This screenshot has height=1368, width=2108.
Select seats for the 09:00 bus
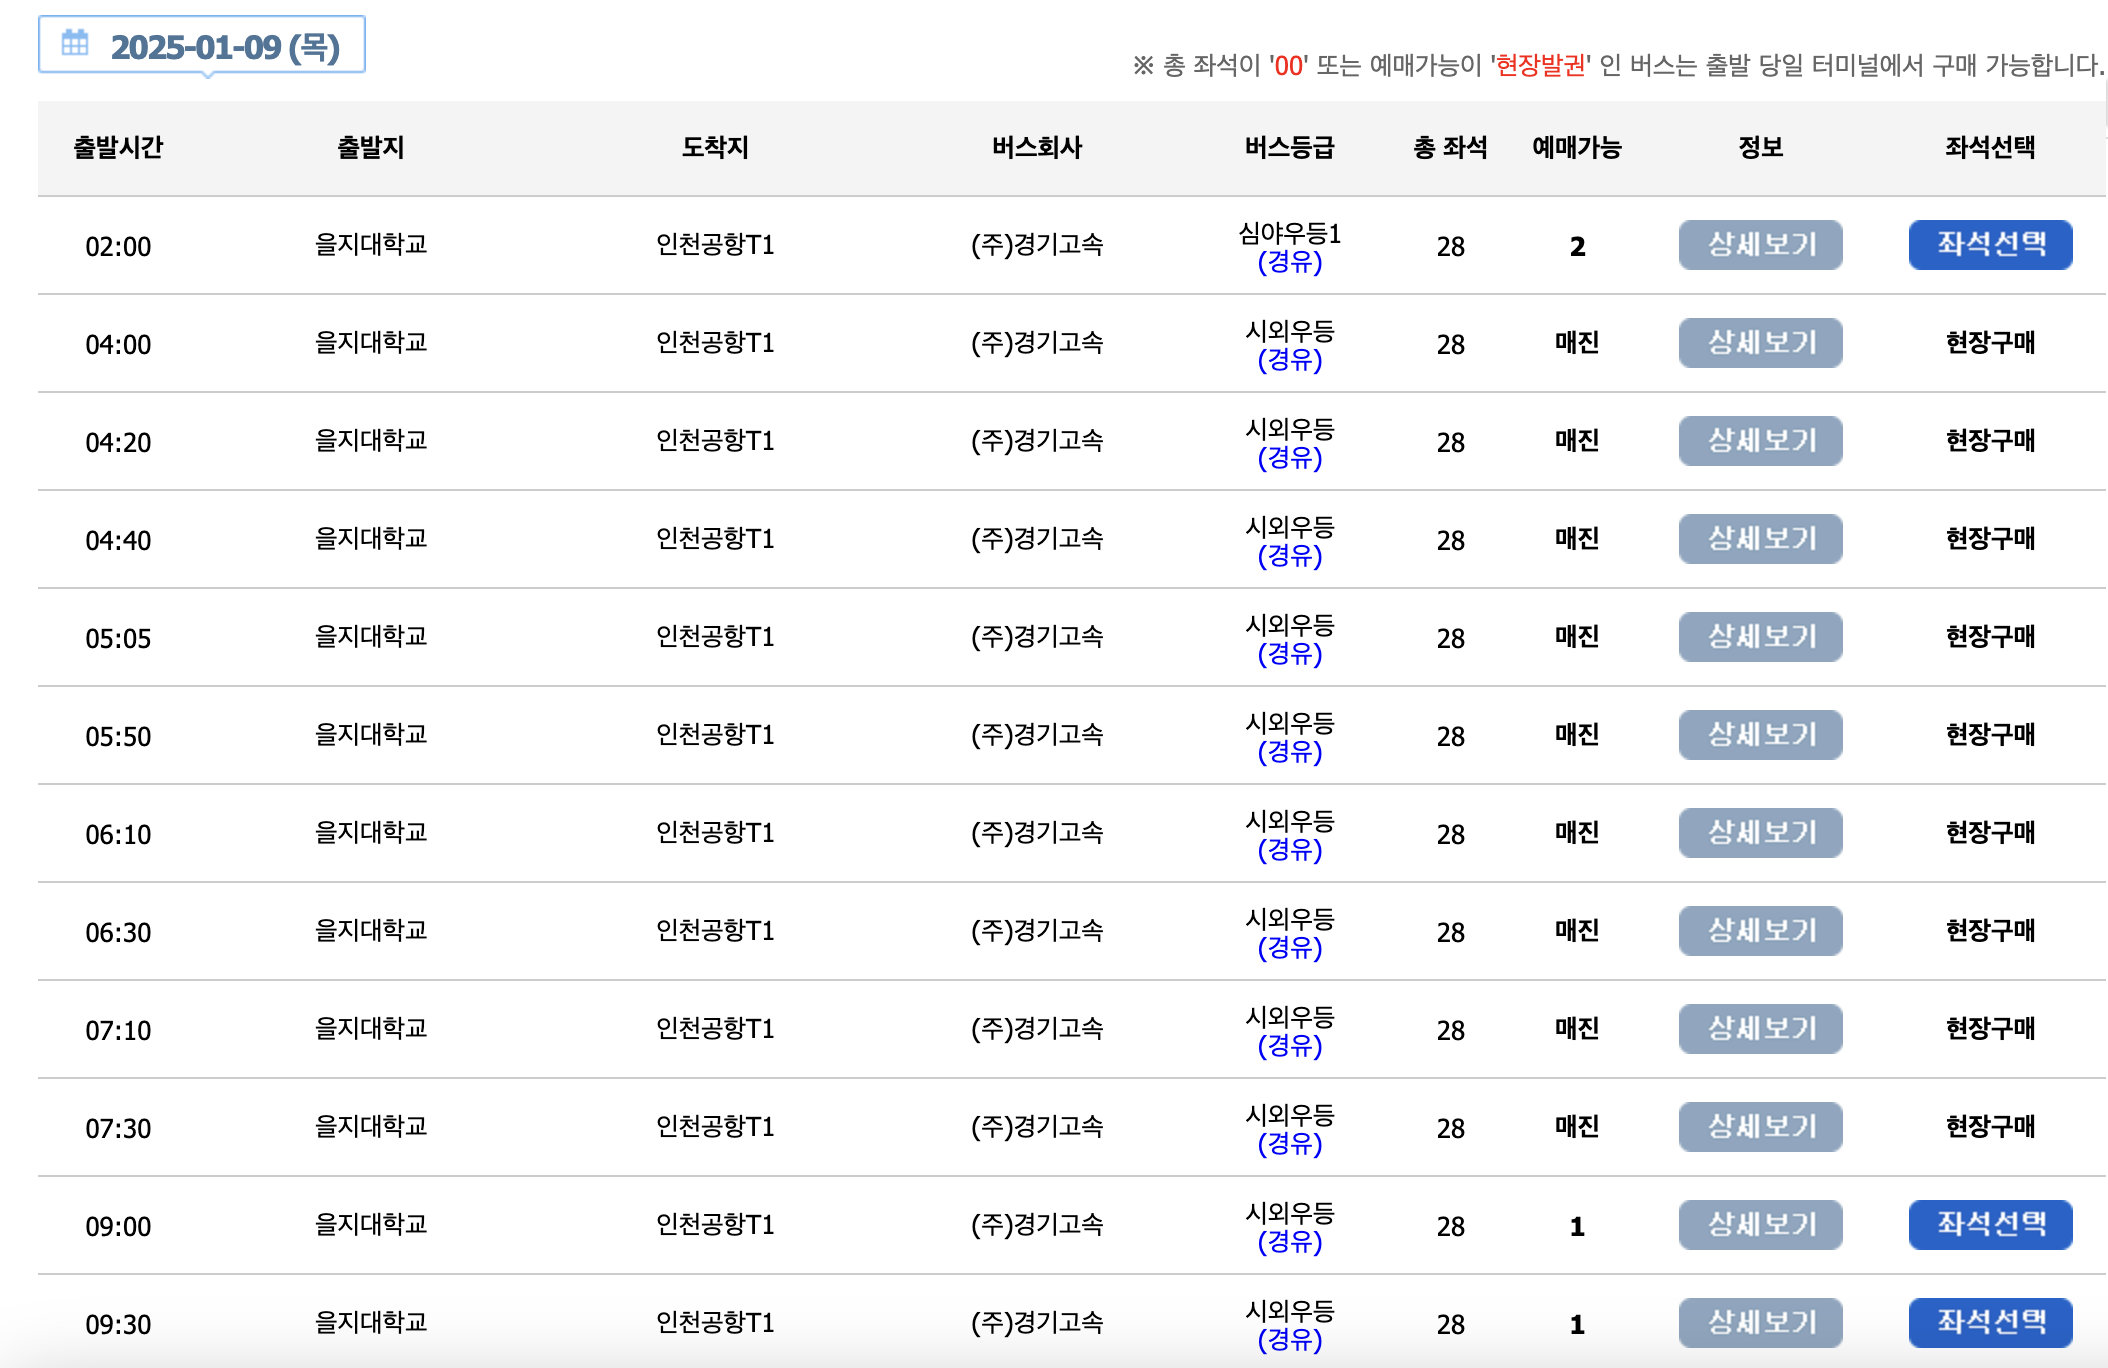pos(1989,1224)
